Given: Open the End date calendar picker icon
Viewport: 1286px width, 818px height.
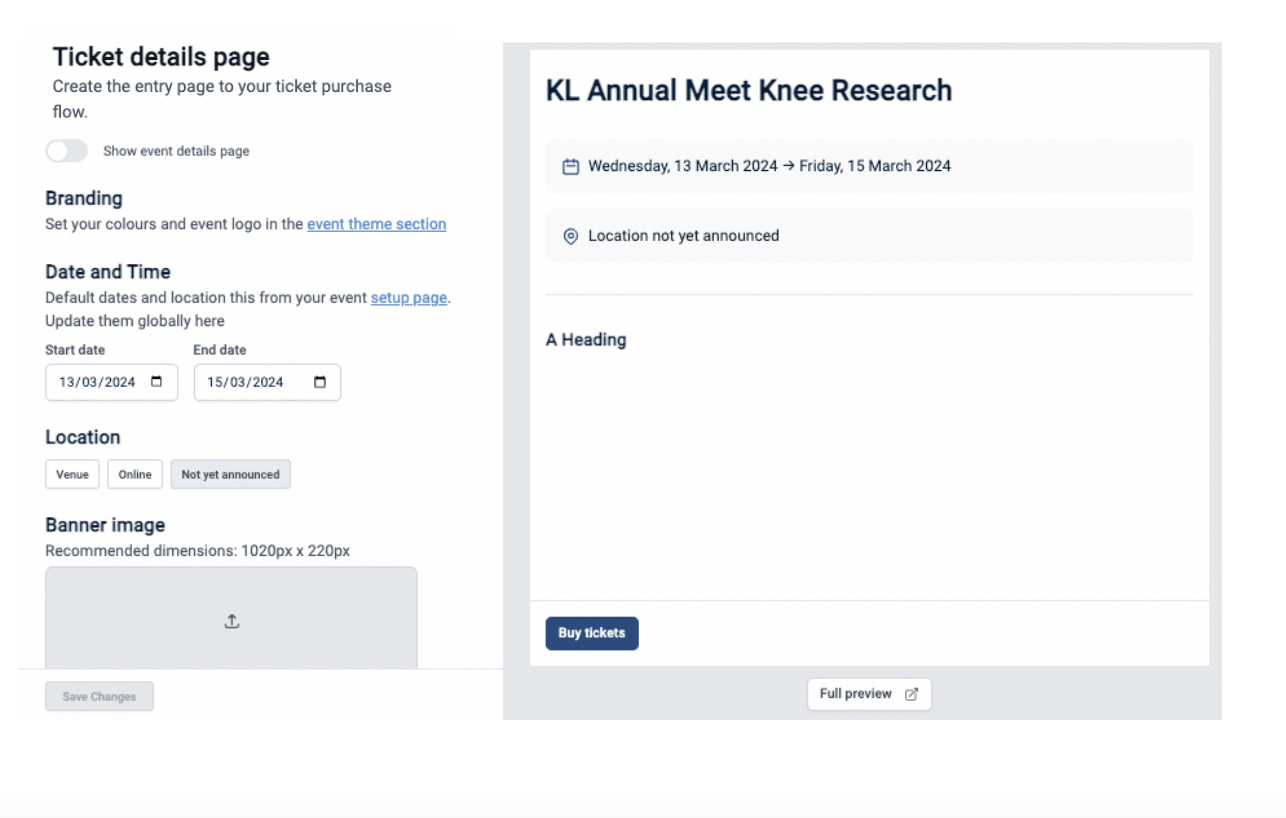Looking at the screenshot, I should 320,382.
